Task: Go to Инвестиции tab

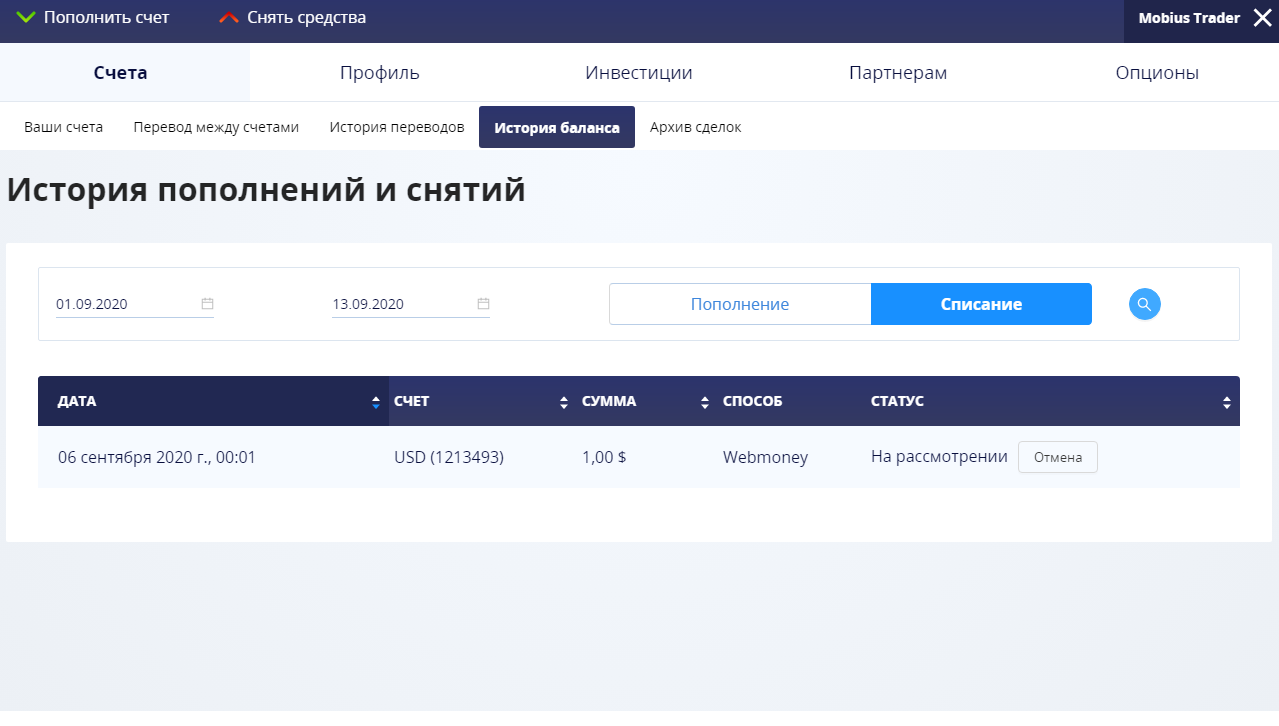Action: [638, 73]
